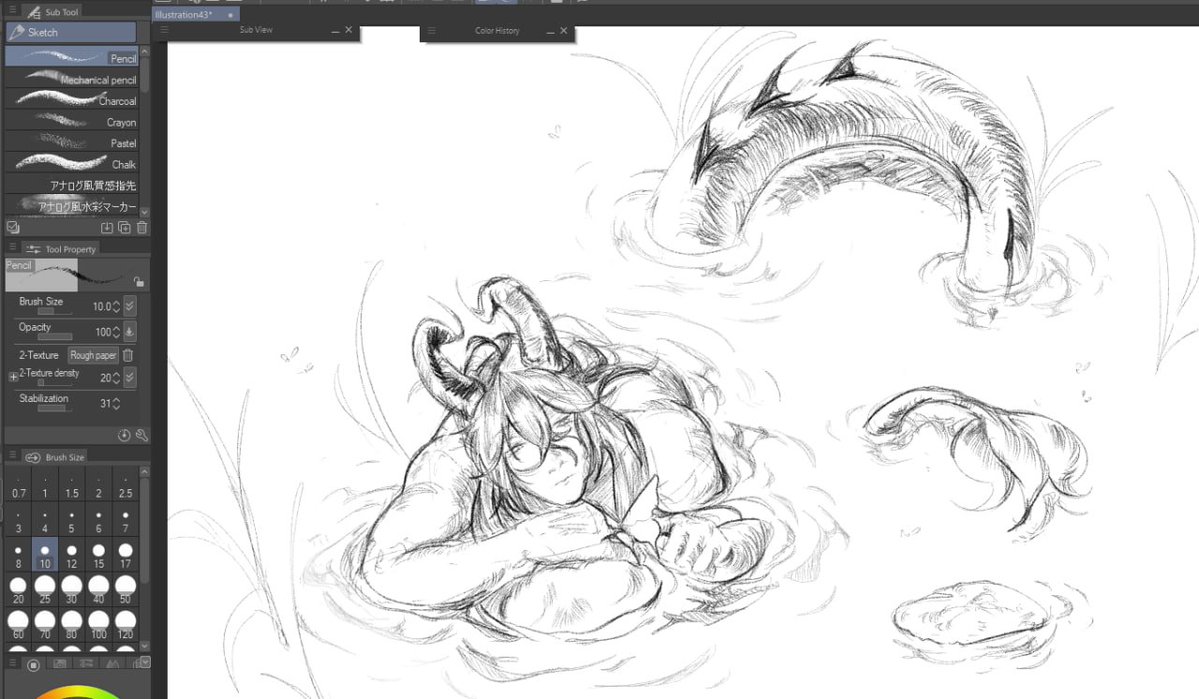1199x699 pixels.
Task: Select brush size 25 preset
Action: click(45, 590)
